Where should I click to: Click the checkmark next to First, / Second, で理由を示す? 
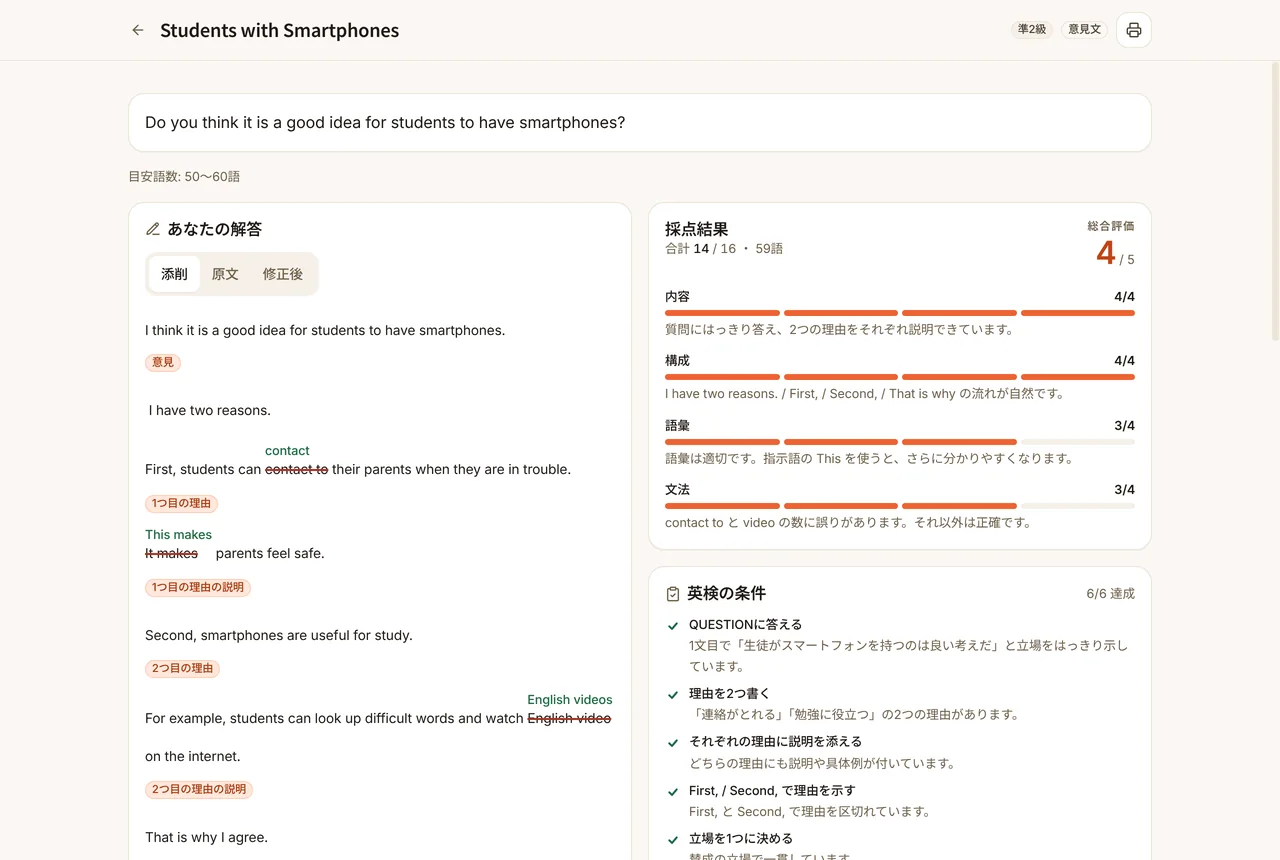pos(673,791)
